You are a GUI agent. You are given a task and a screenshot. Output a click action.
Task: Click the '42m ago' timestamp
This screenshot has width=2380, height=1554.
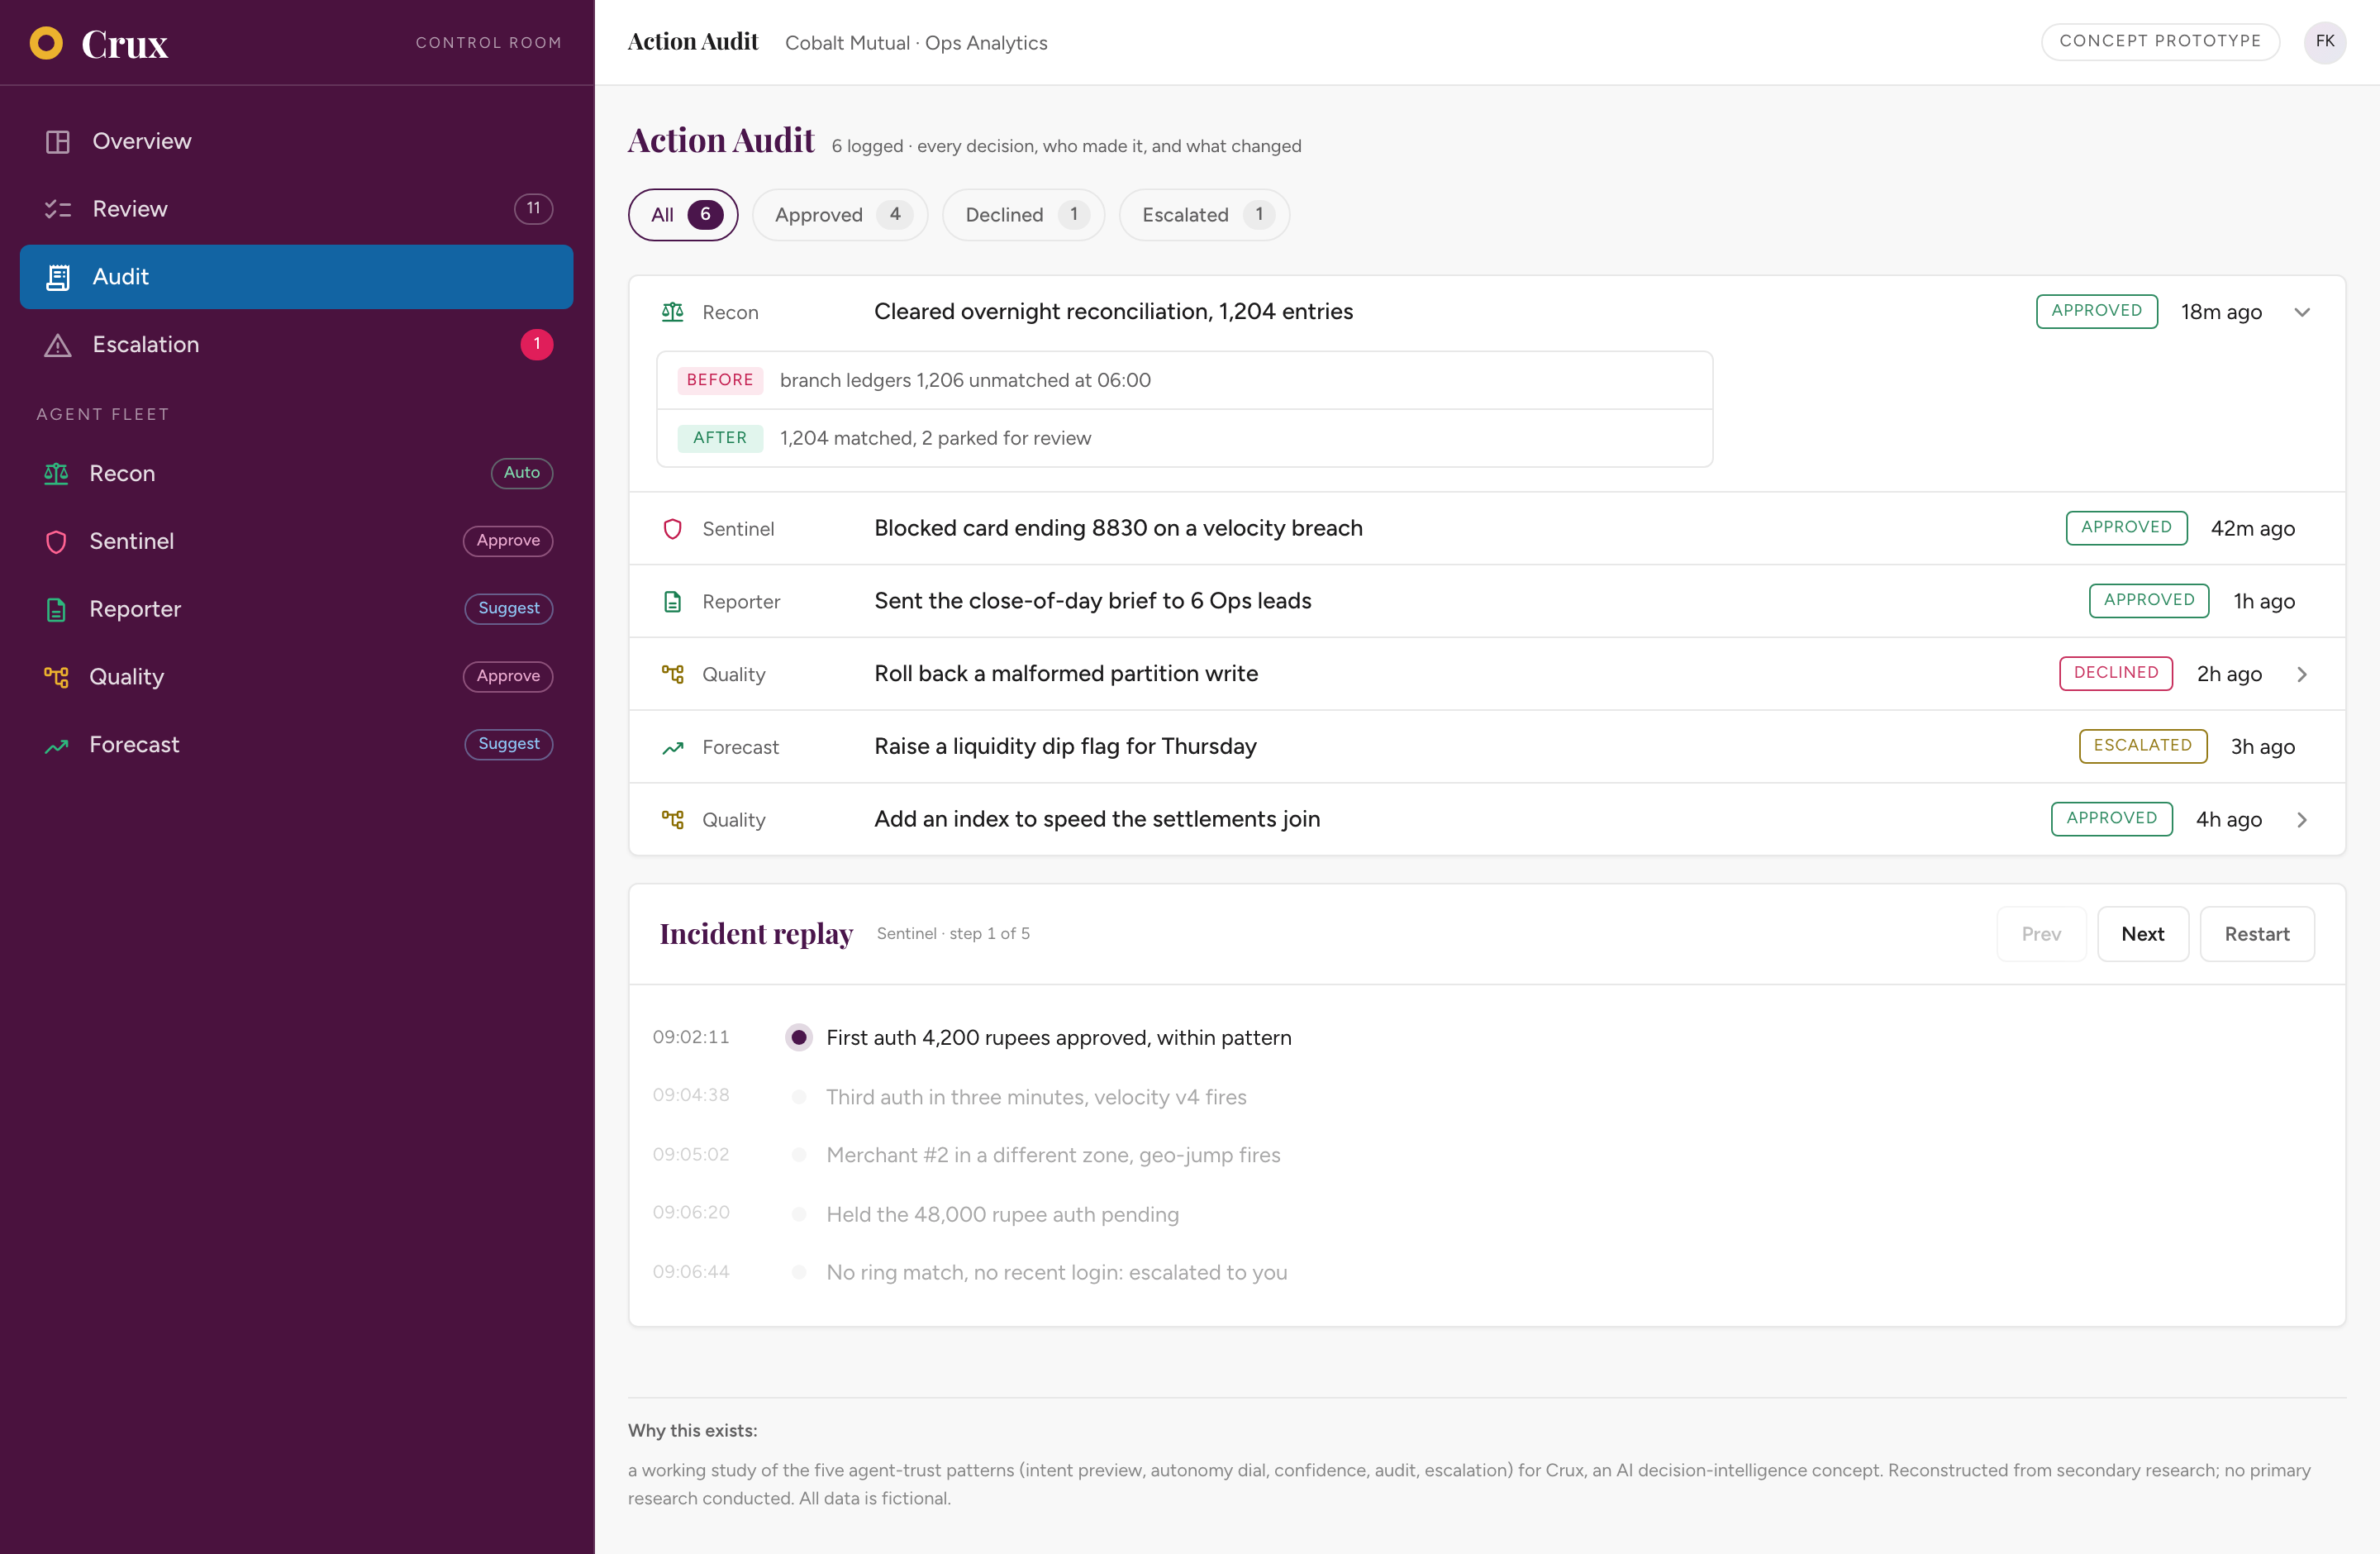pos(2252,529)
